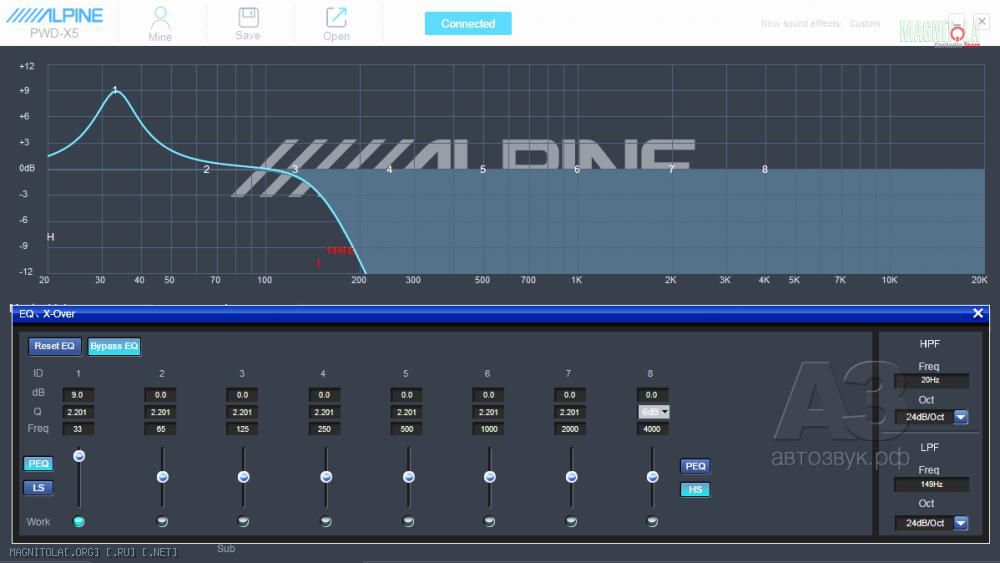This screenshot has height=563, width=1000.
Task: Click the H high-pass marker on graph
Action: point(50,237)
